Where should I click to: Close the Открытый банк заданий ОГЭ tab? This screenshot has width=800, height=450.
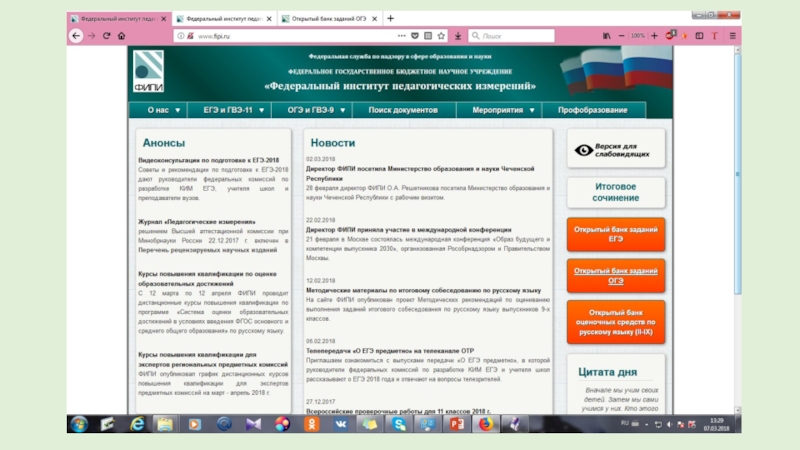374,19
